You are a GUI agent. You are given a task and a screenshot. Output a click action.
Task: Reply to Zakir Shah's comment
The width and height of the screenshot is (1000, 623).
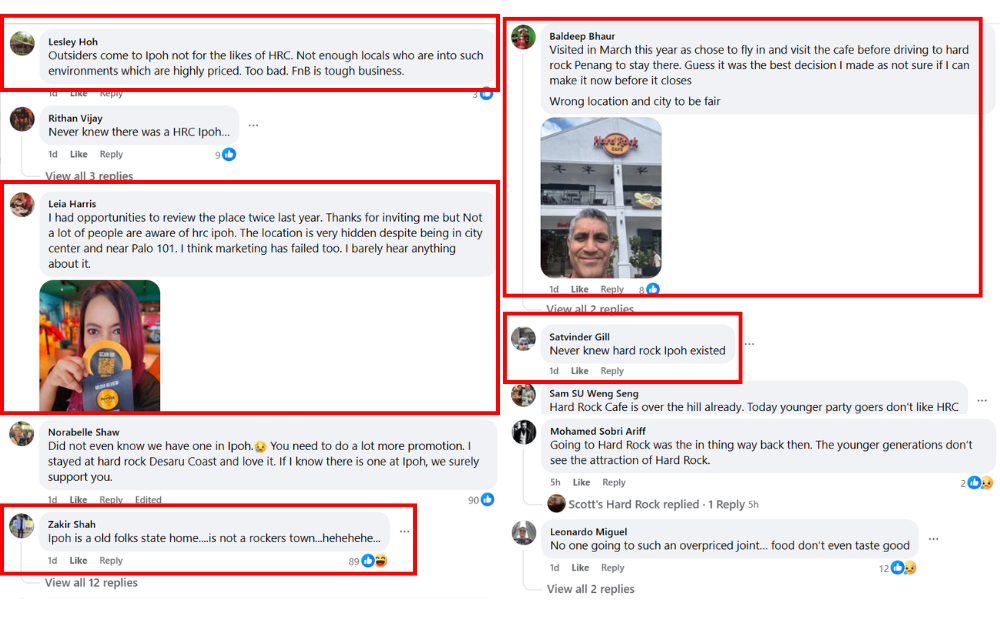[111, 561]
